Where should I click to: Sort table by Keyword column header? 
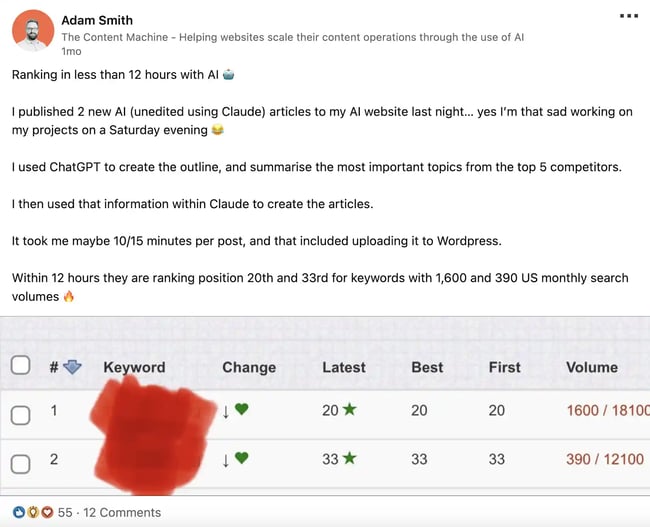coord(134,367)
